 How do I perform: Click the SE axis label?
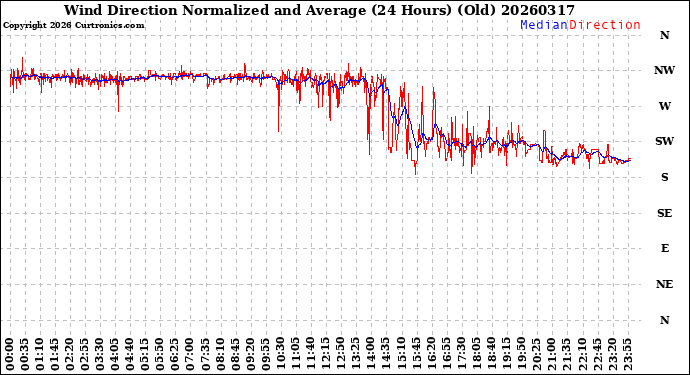pos(664,213)
